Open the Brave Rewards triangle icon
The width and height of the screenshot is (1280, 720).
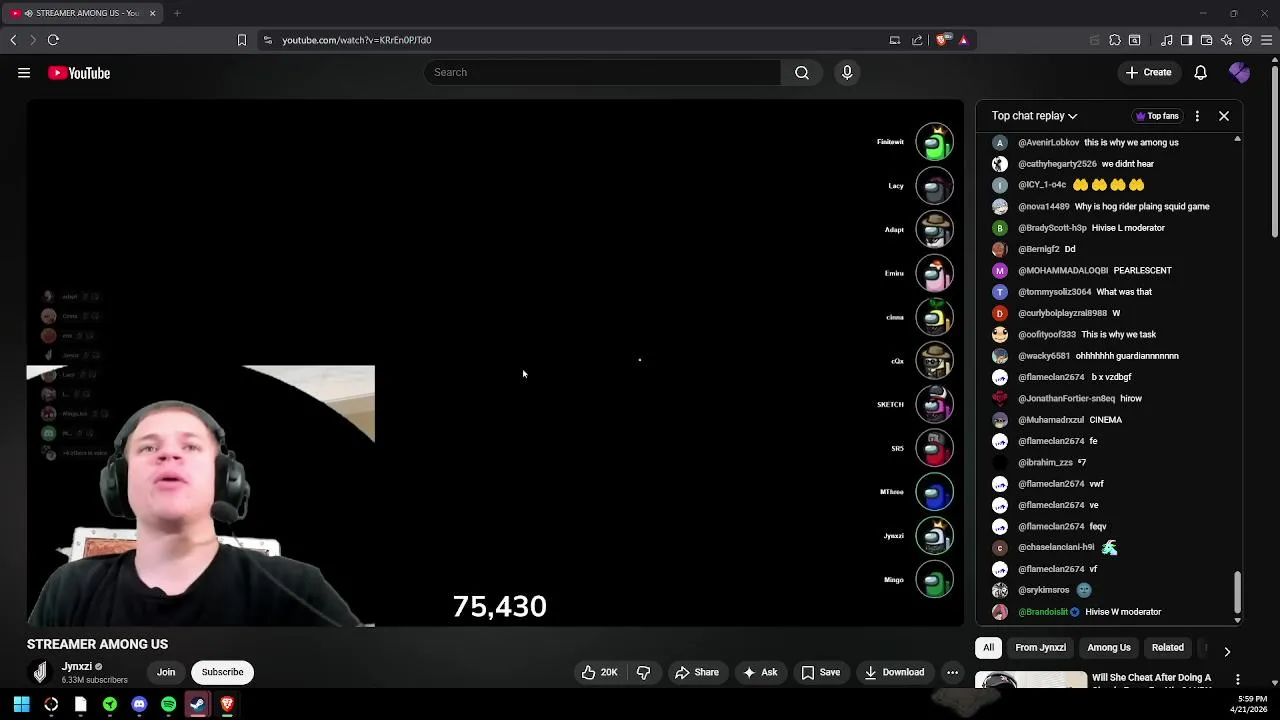[x=963, y=40]
